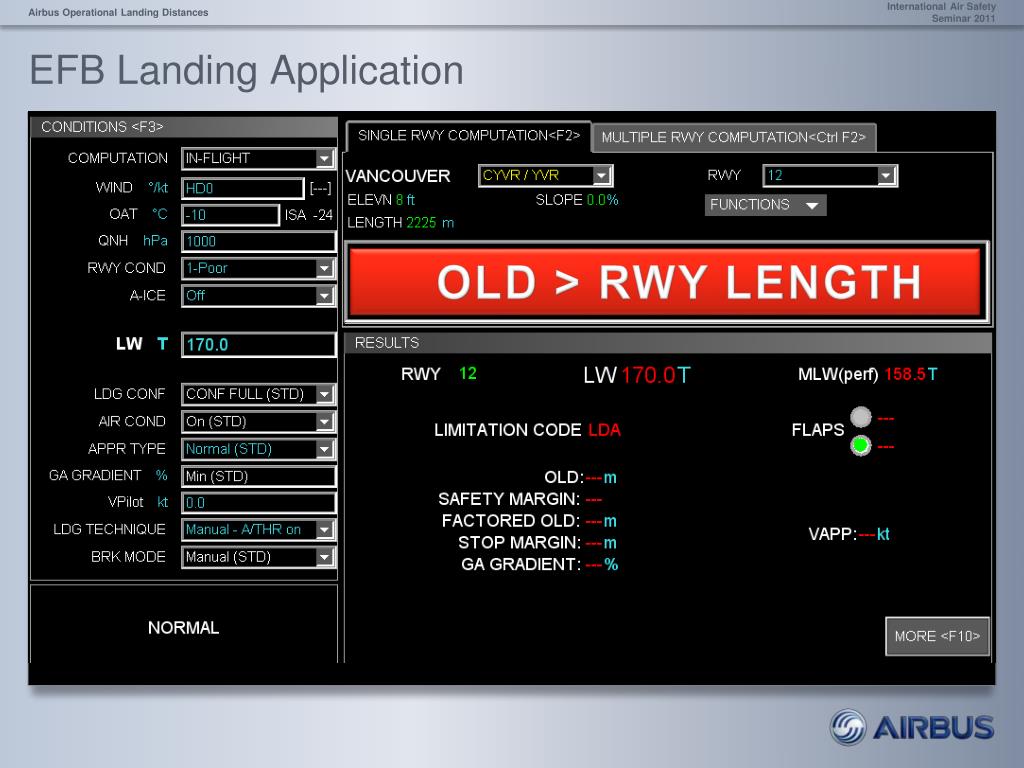Click the LIMITATION CODE LDA value
The height and width of the screenshot is (768, 1024).
(x=604, y=430)
